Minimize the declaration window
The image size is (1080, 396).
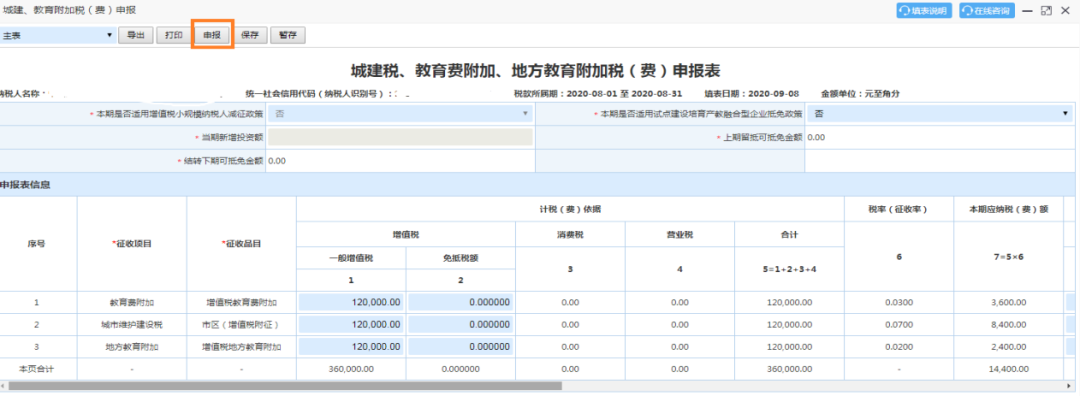coord(1028,10)
